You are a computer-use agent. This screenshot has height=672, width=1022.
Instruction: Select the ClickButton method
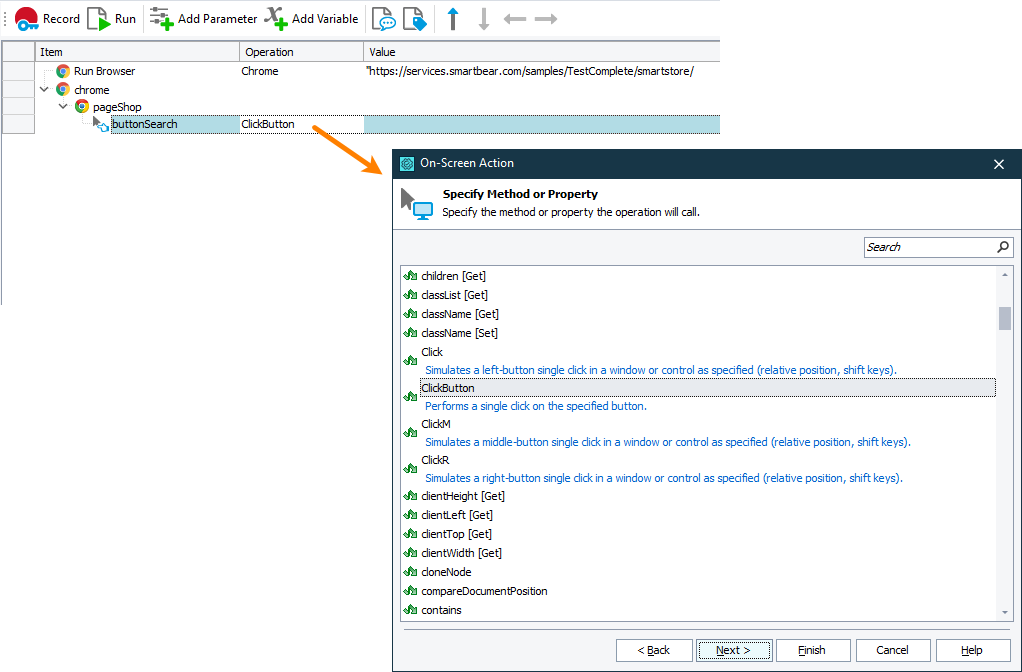pyautogui.click(x=708, y=388)
